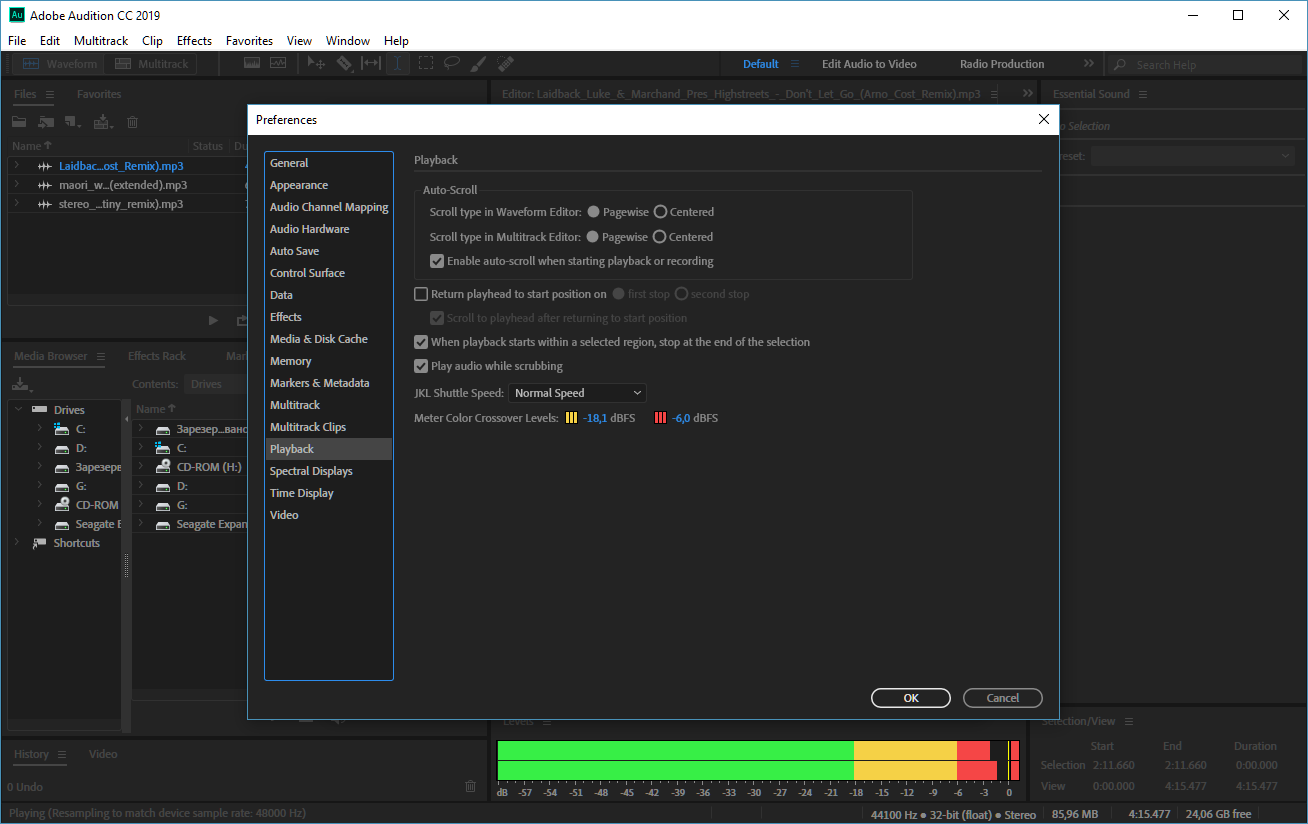Click the Import File icon in Files panel
This screenshot has height=824, width=1308.
pos(46,122)
